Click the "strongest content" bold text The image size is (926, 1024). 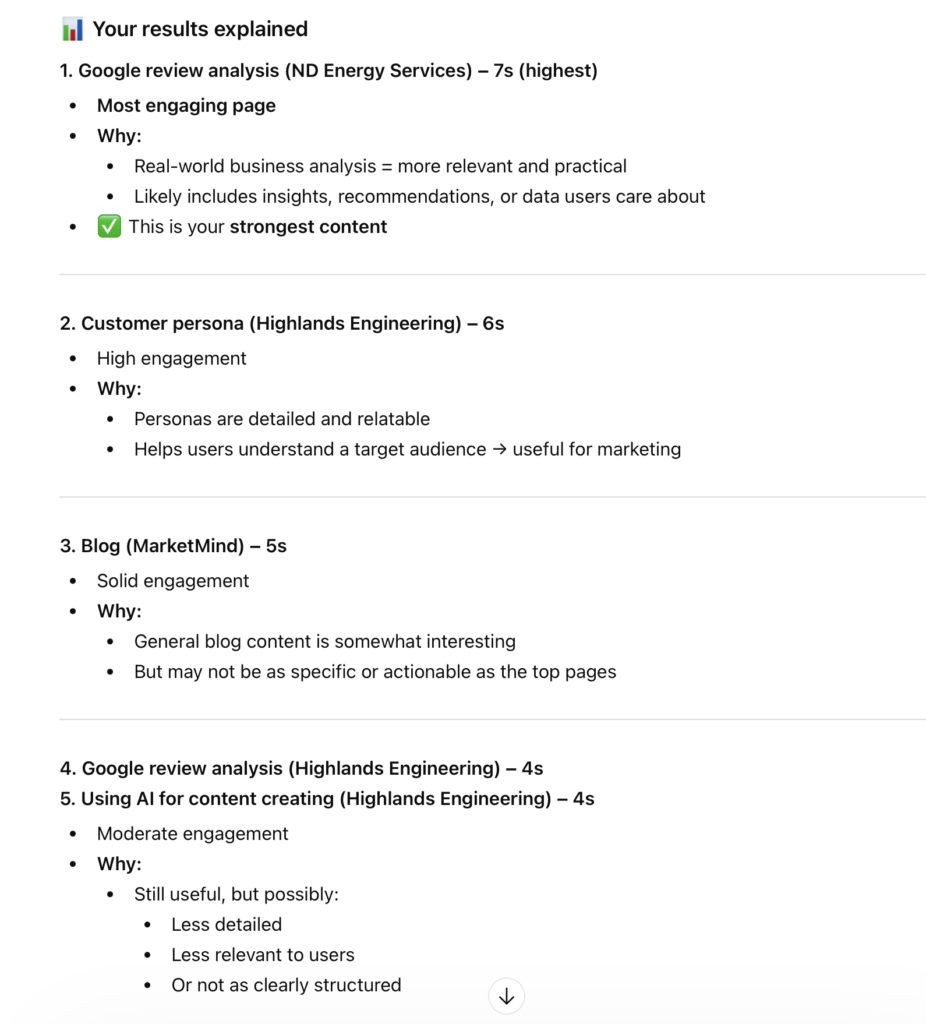[x=308, y=227]
